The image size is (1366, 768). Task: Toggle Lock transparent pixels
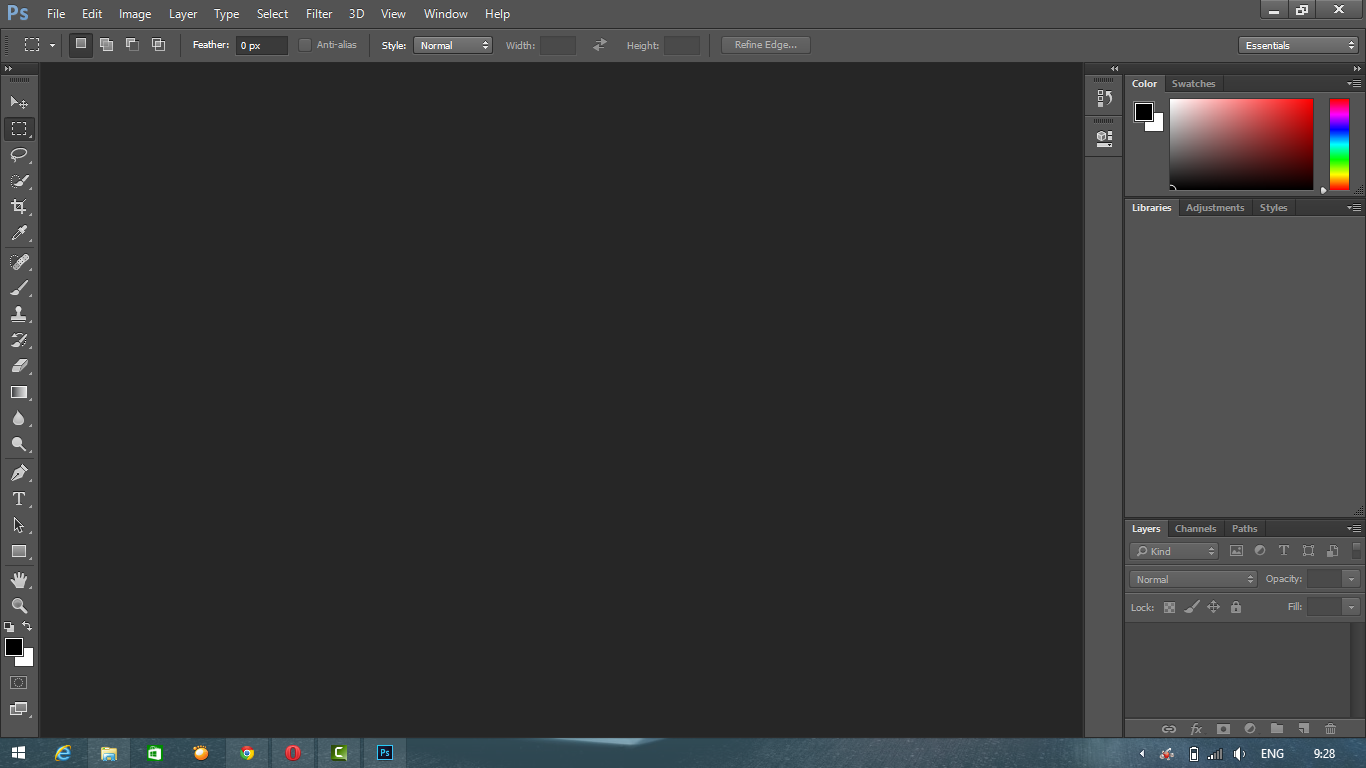[1169, 607]
